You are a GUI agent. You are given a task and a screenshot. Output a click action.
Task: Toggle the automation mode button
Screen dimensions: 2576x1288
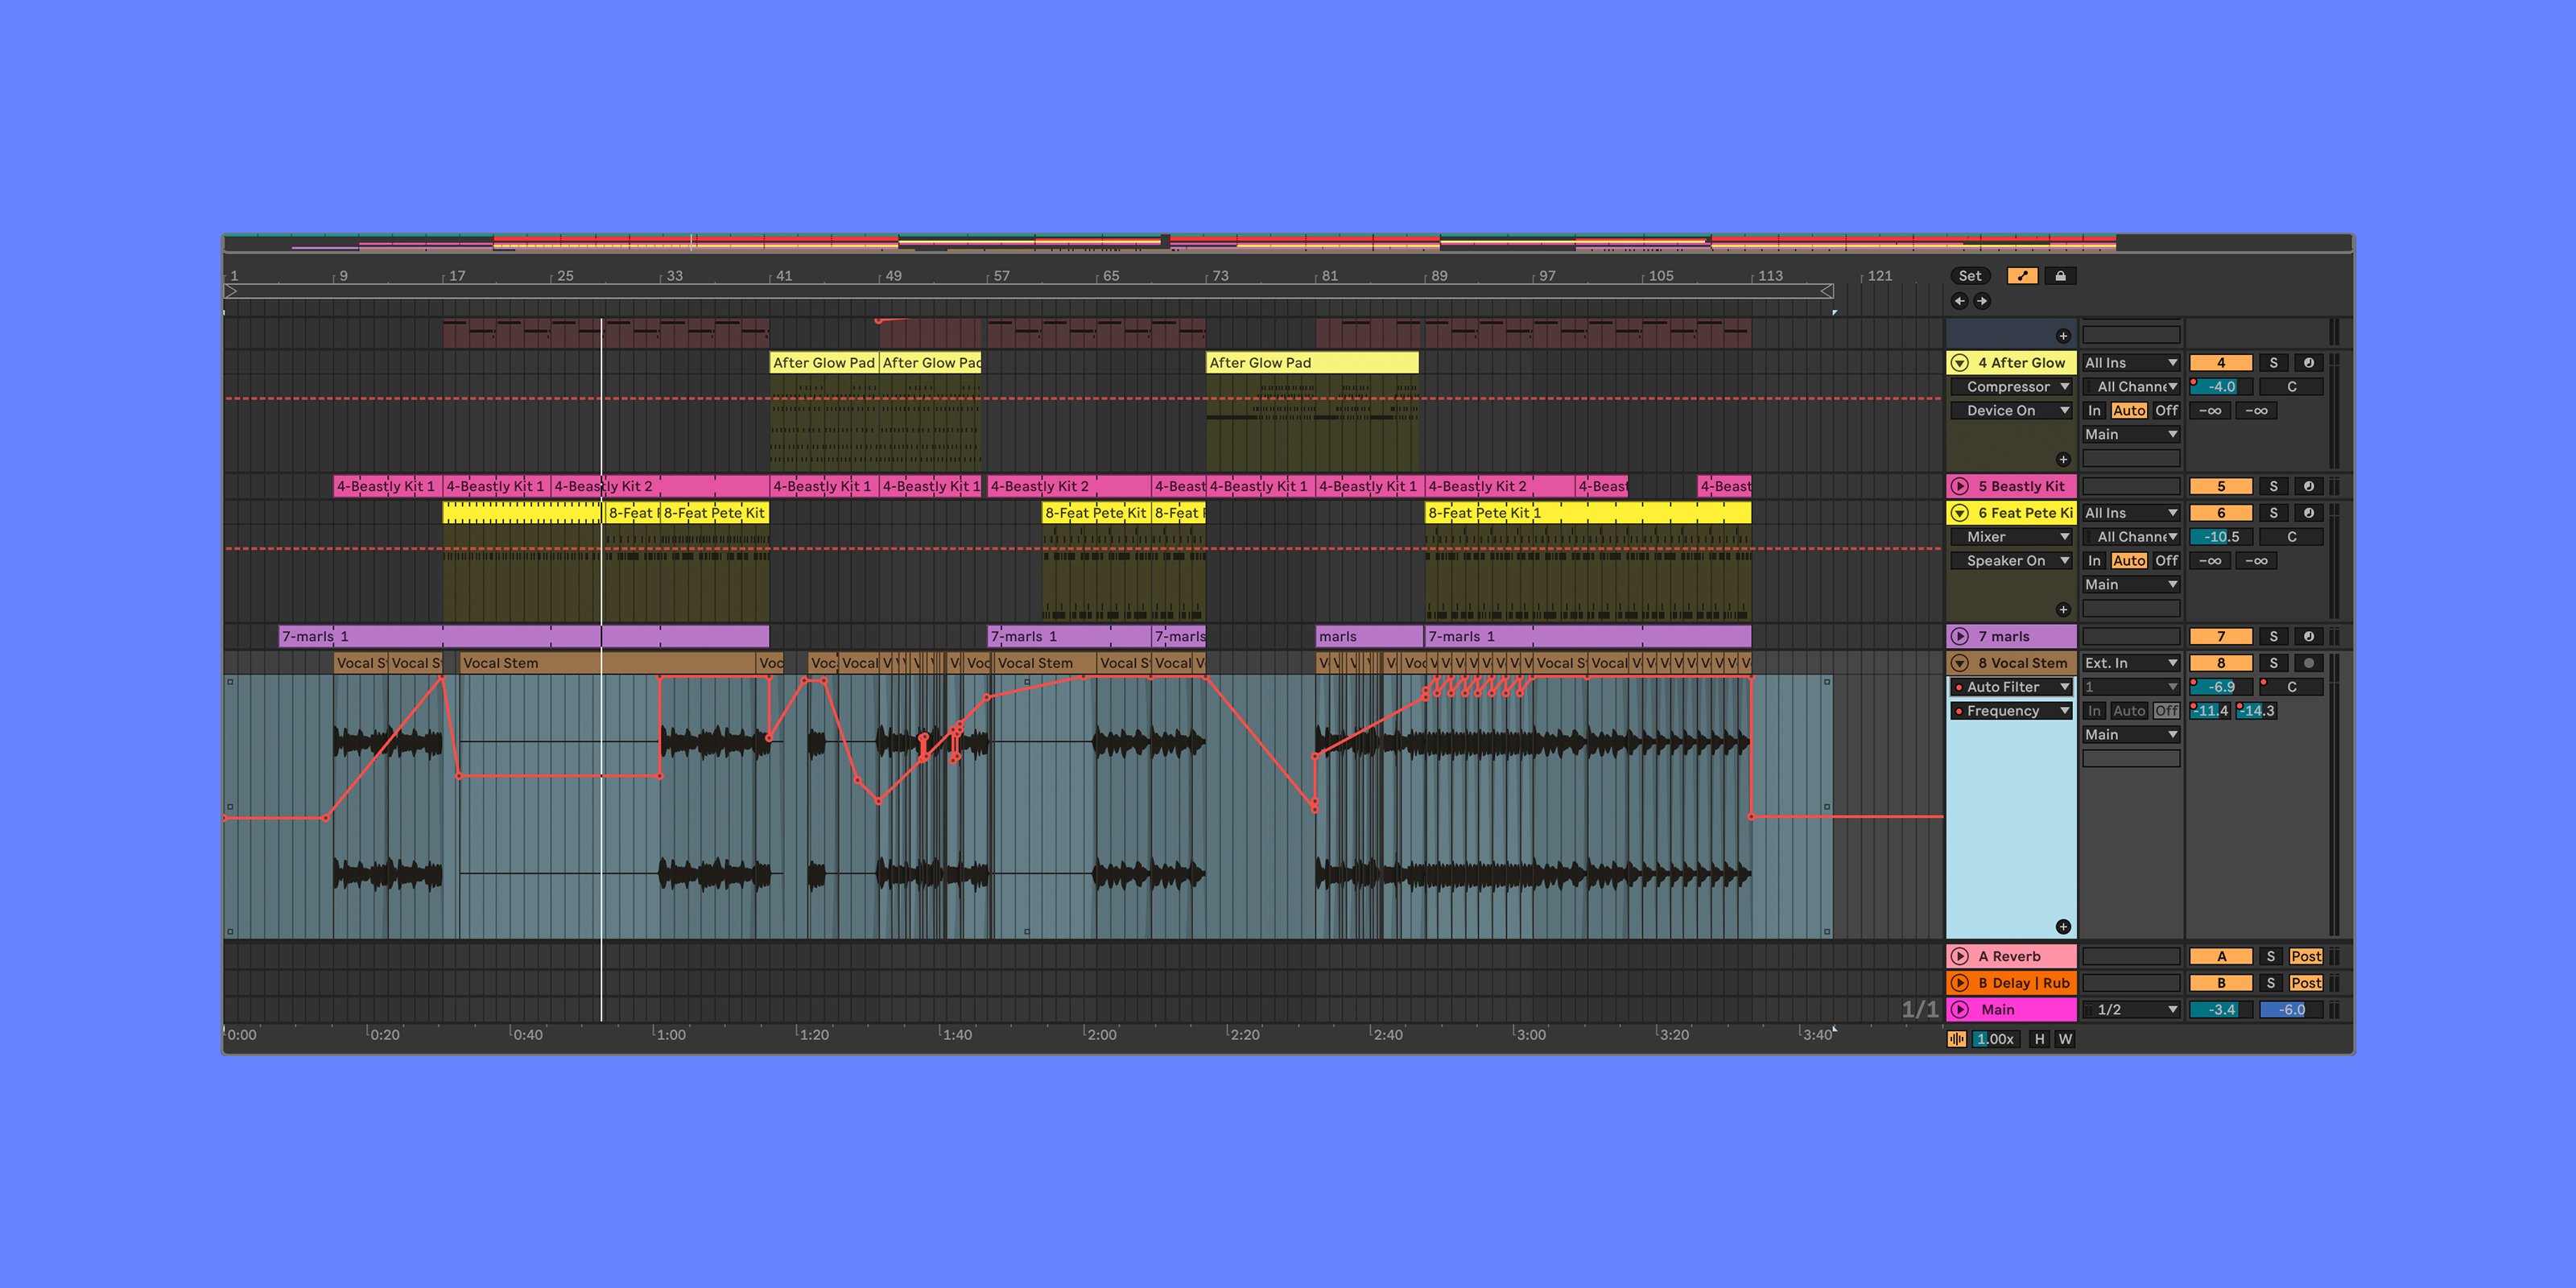[2021, 276]
